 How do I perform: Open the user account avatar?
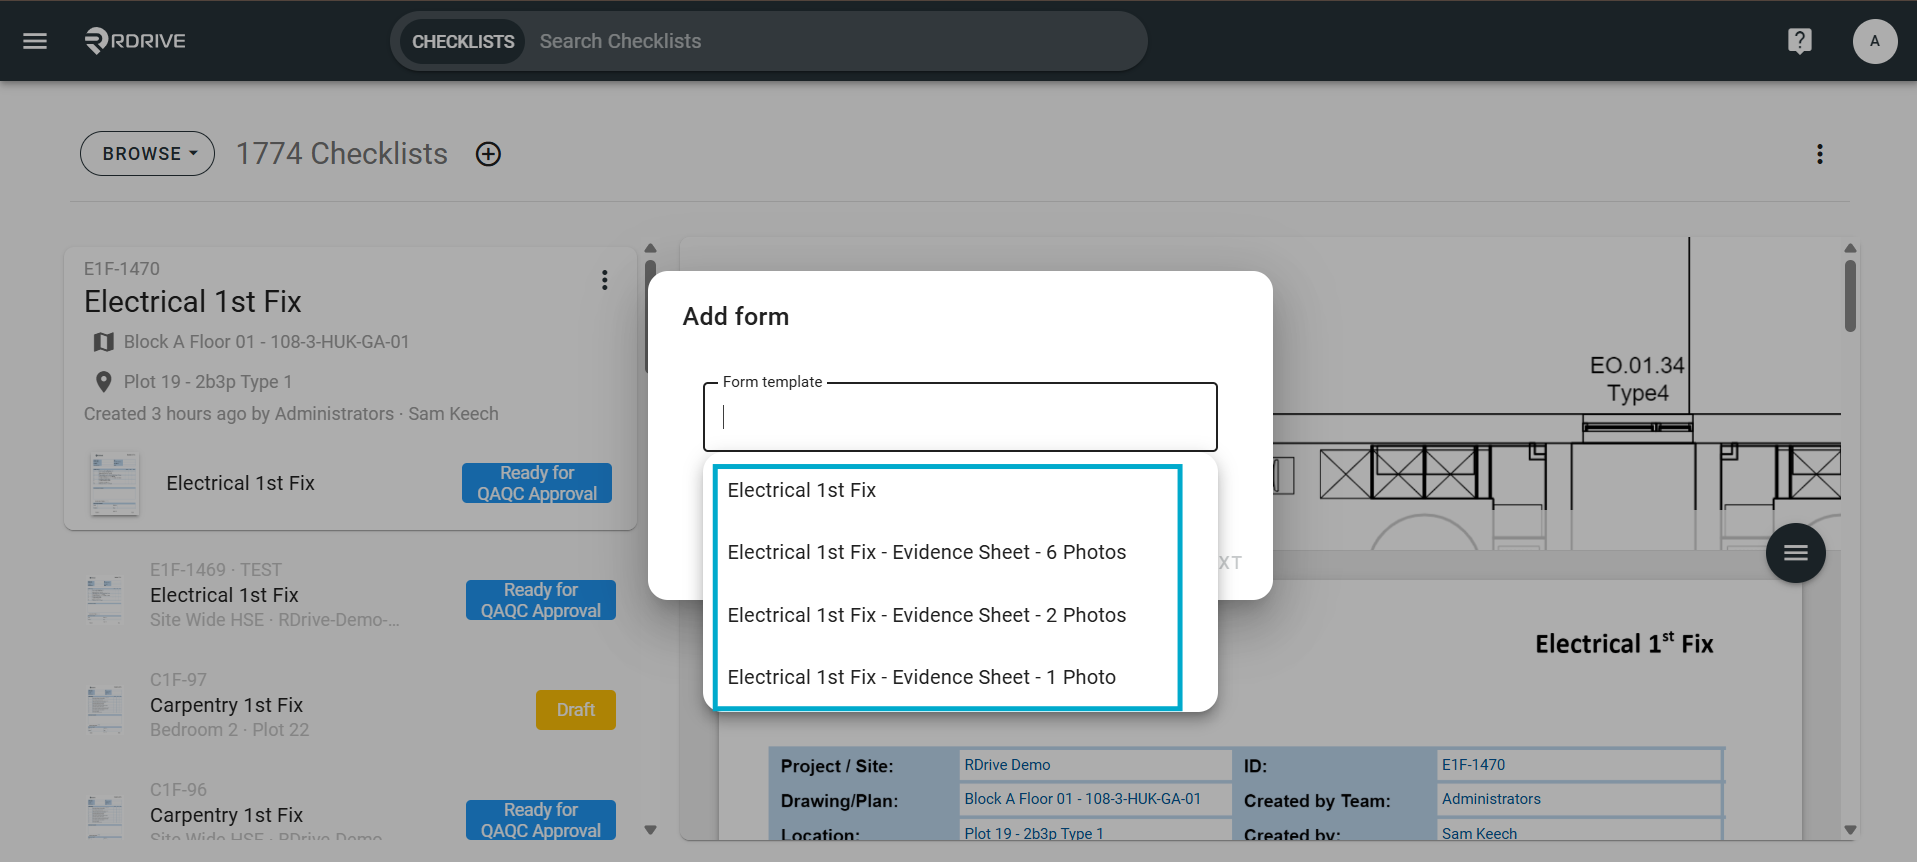(1874, 41)
